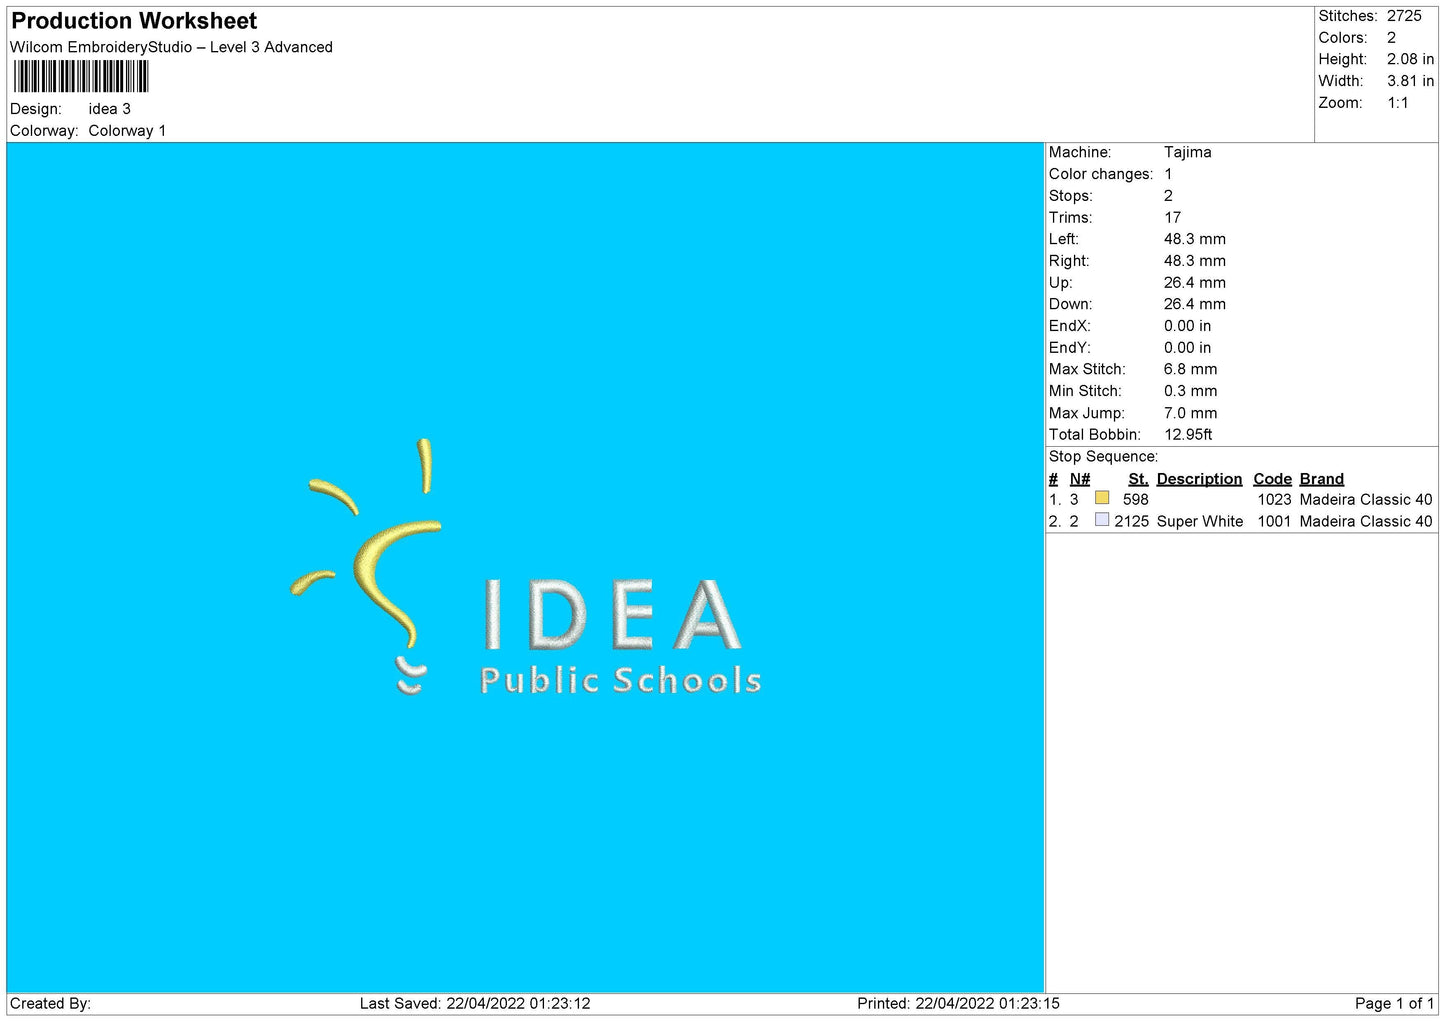Click stitch count 598 in stop sequence
1445x1021 pixels.
point(1136,500)
